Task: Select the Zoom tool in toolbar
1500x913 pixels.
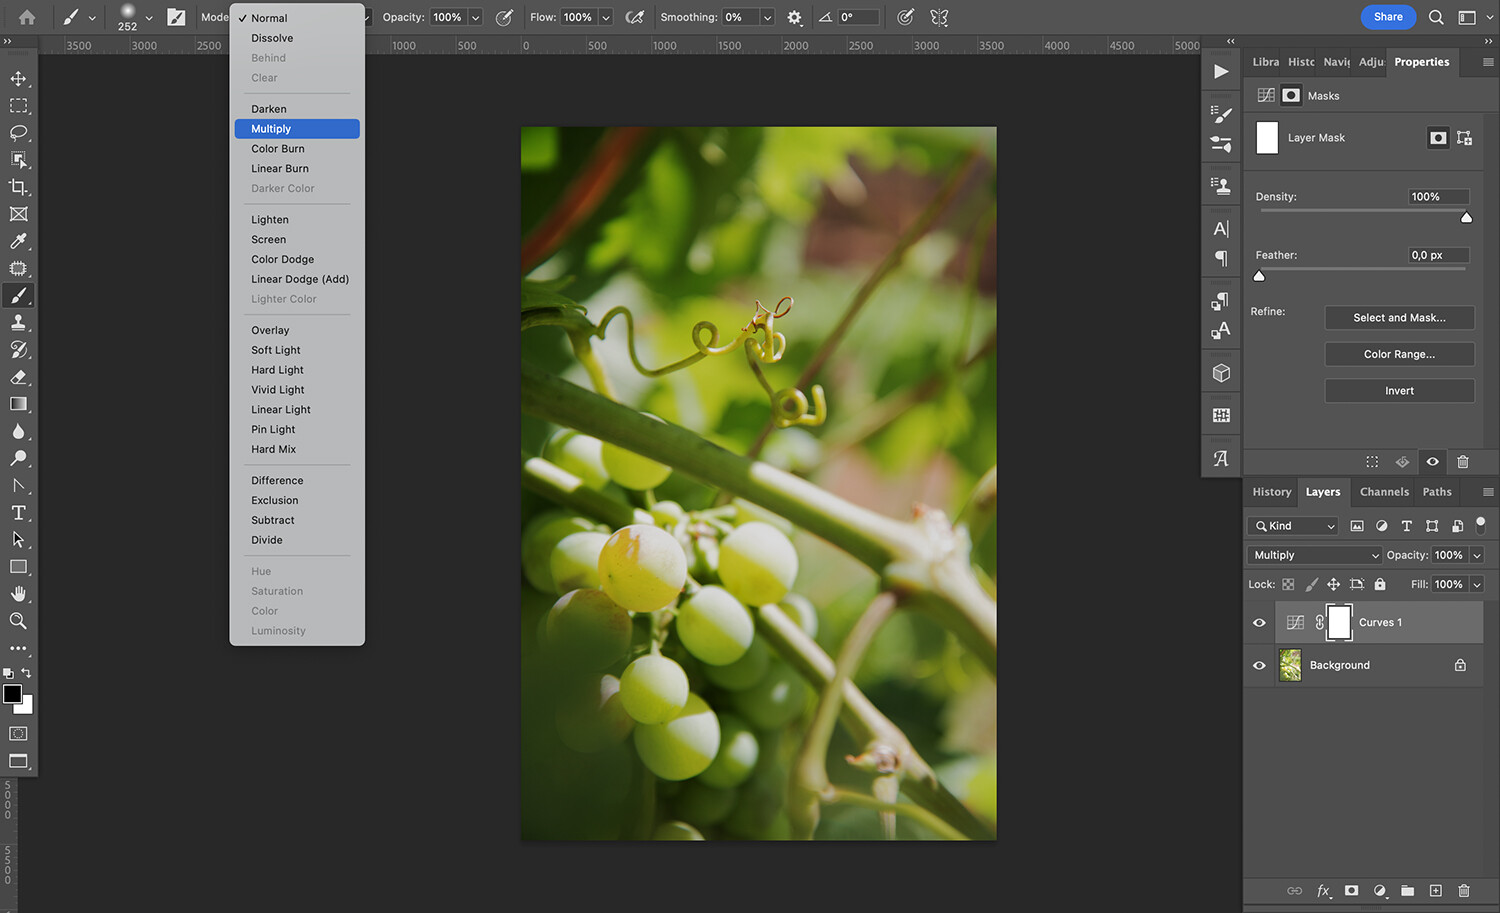Action: coord(18,621)
